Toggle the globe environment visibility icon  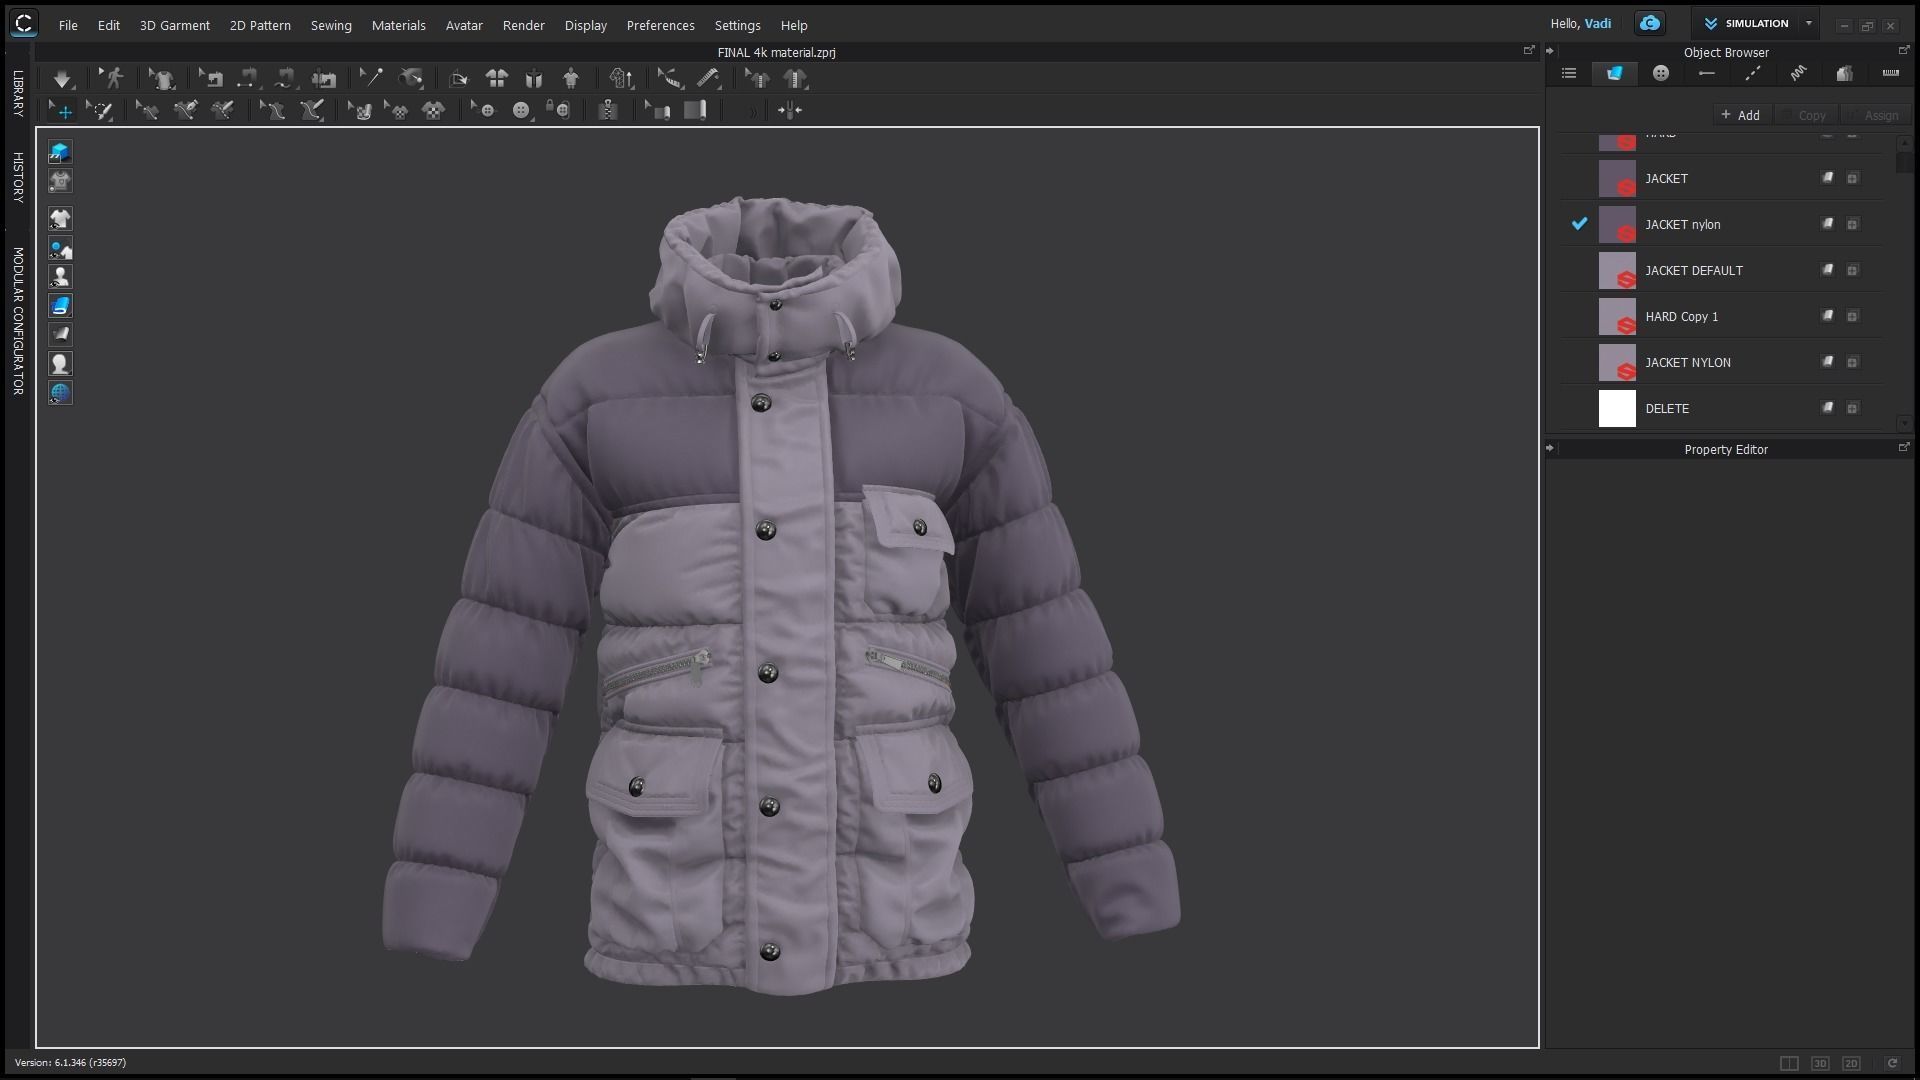(x=60, y=392)
